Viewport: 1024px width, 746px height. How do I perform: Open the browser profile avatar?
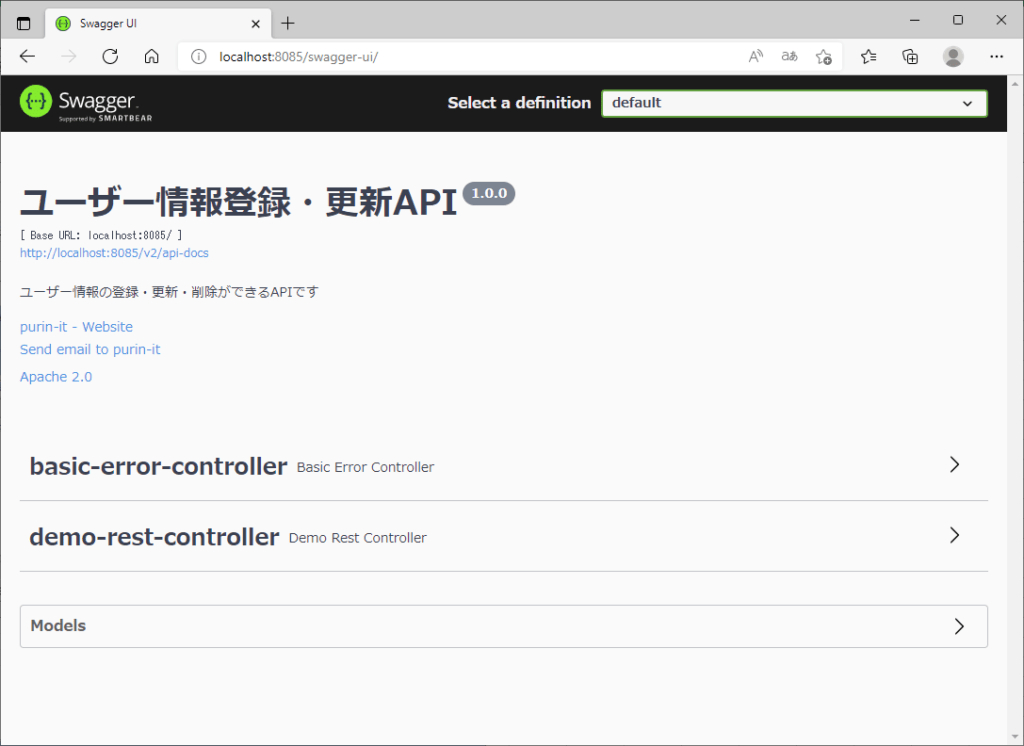(x=953, y=57)
